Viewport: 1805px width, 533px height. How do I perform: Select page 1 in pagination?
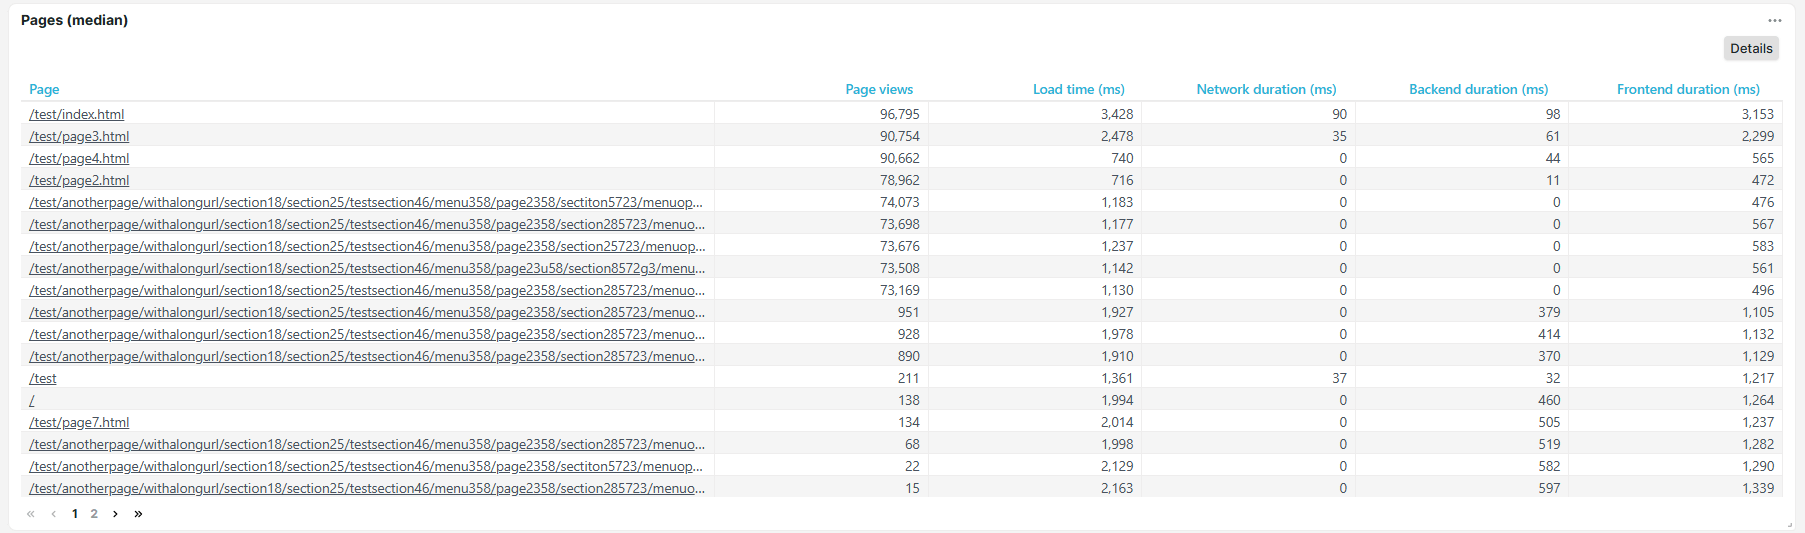coord(75,513)
